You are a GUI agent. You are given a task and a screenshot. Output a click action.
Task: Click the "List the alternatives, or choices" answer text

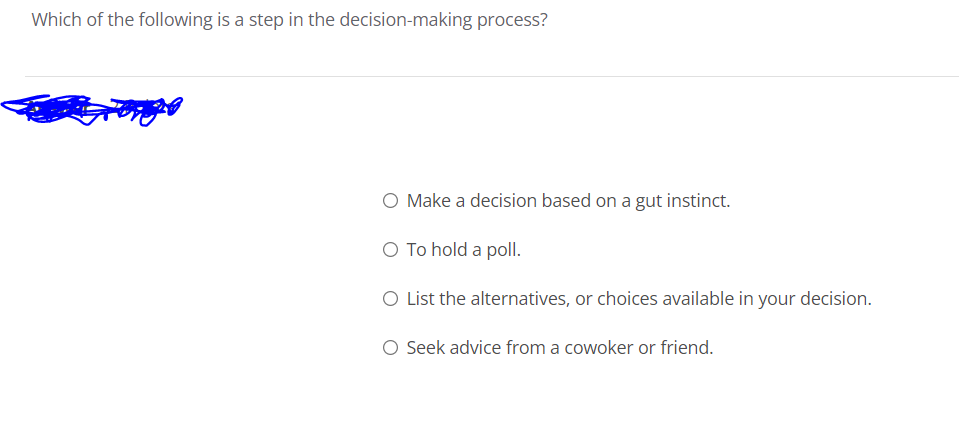click(x=639, y=298)
